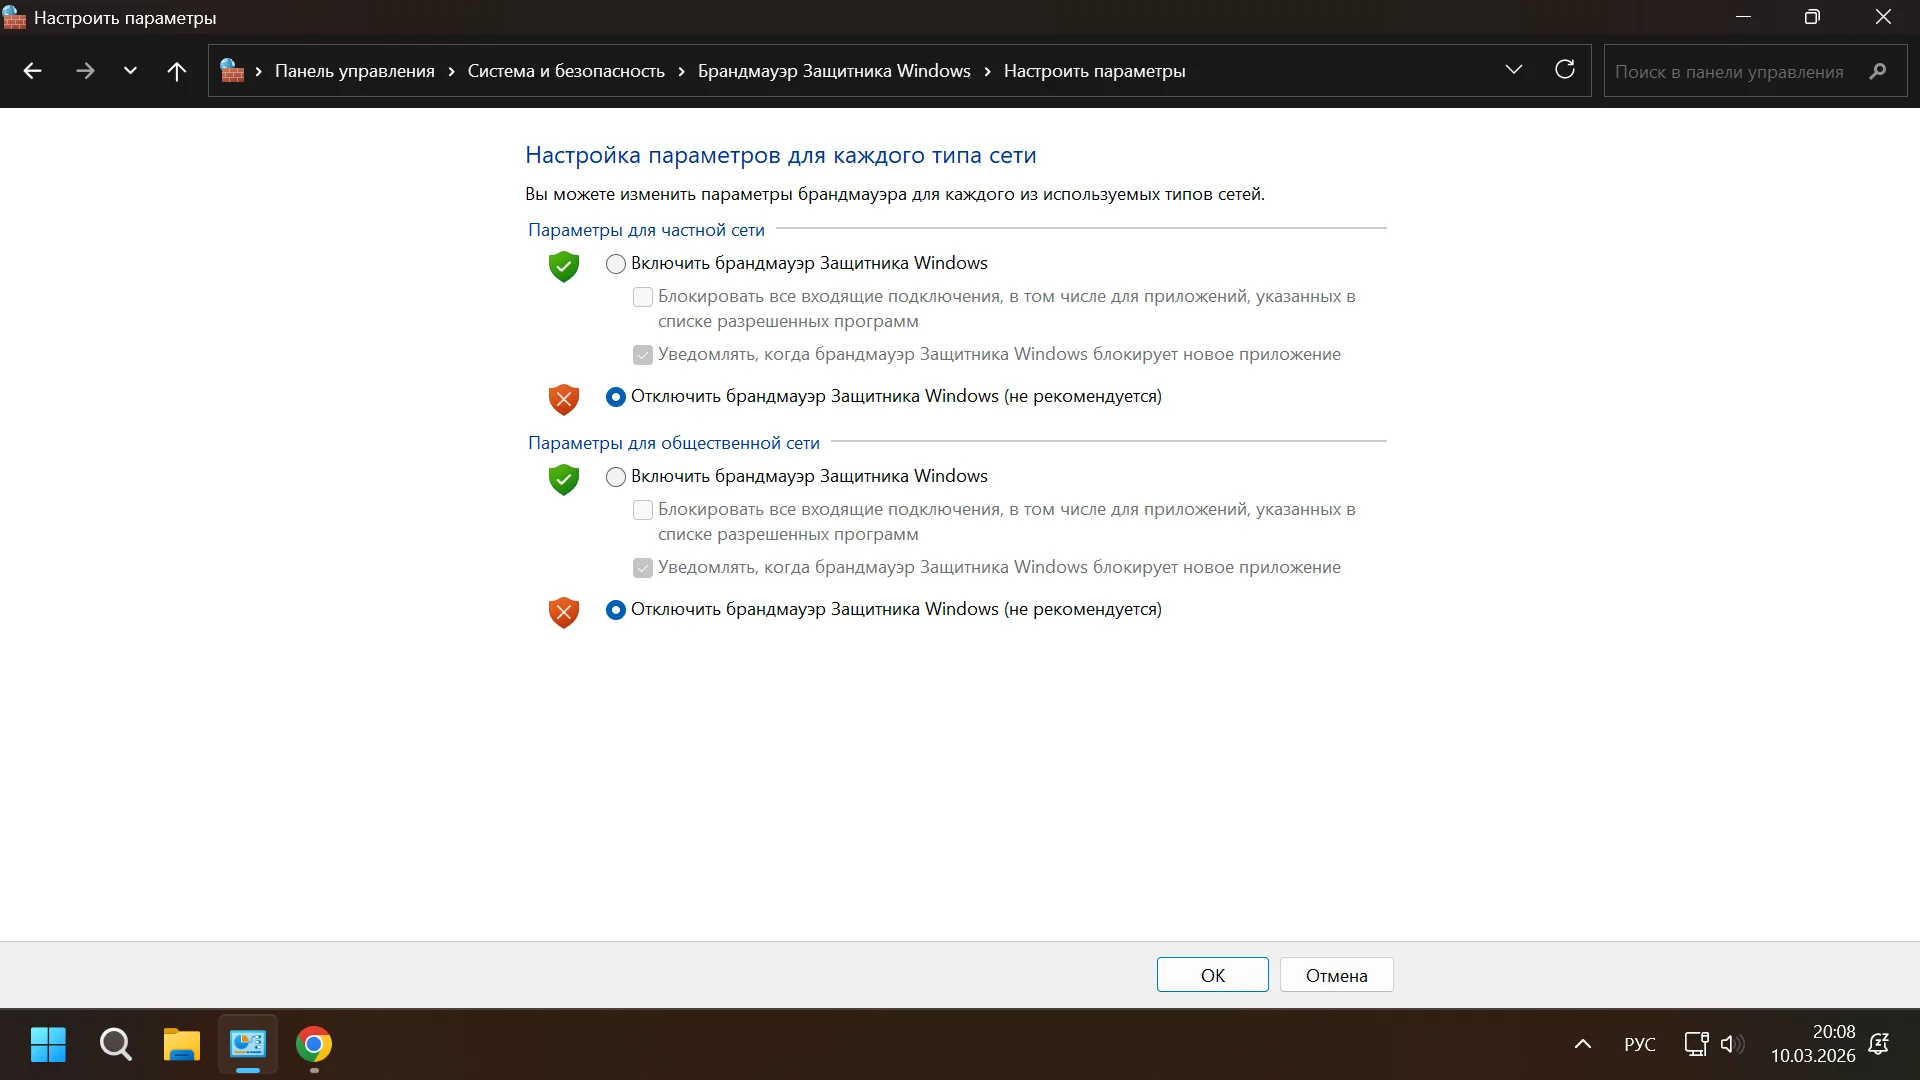The height and width of the screenshot is (1080, 1920).
Task: Select disable firewall option for public network
Action: [616, 610]
